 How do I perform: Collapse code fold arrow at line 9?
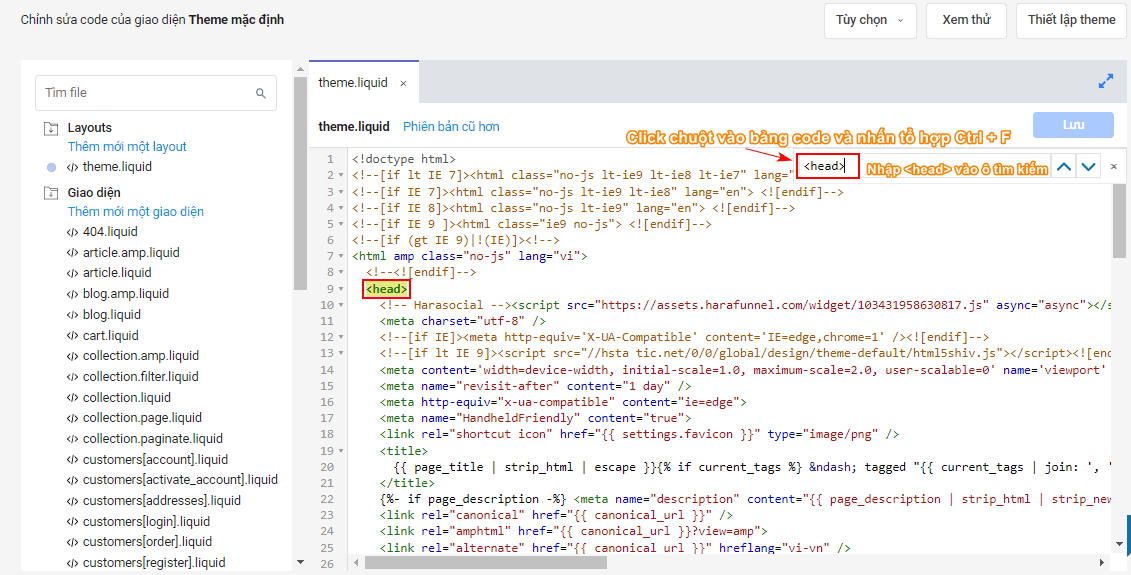342,290
